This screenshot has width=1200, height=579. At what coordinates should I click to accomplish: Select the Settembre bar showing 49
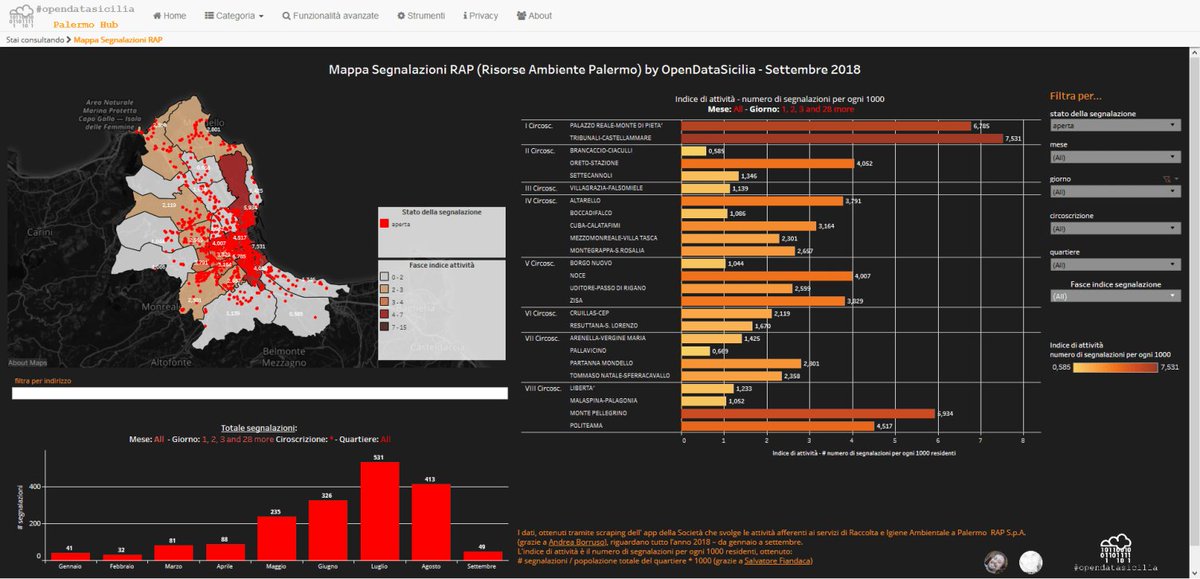pyautogui.click(x=483, y=555)
